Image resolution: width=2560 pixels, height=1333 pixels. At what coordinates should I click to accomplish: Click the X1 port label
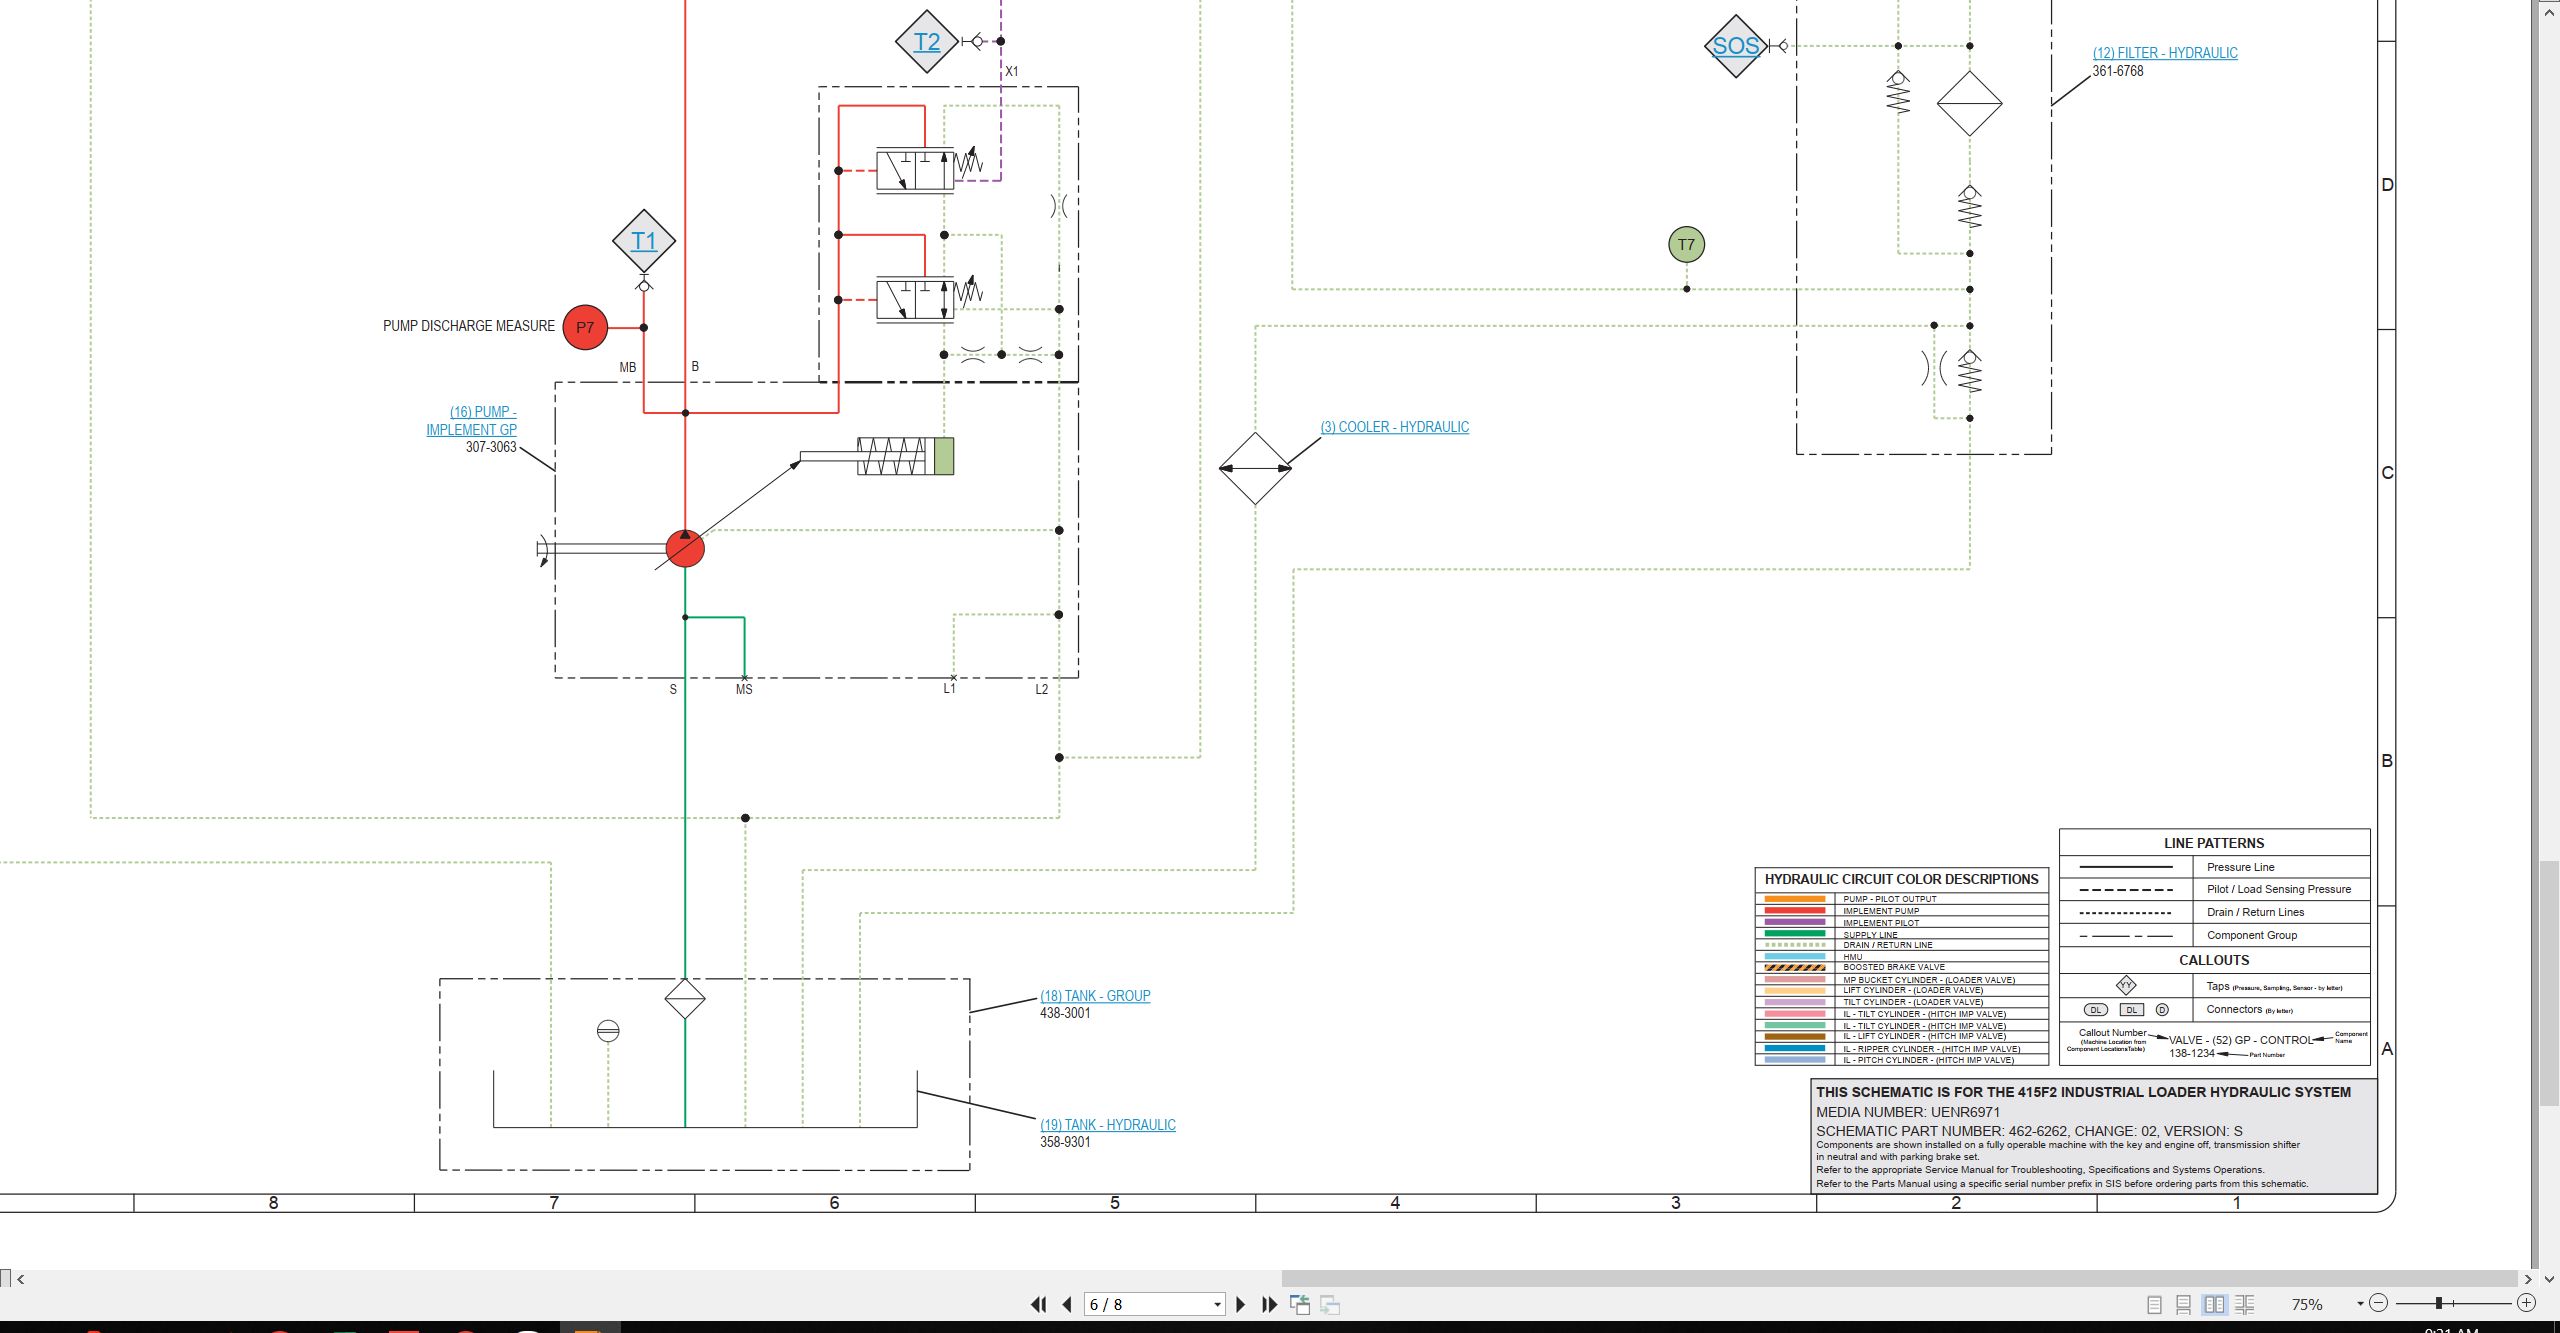tap(1012, 72)
